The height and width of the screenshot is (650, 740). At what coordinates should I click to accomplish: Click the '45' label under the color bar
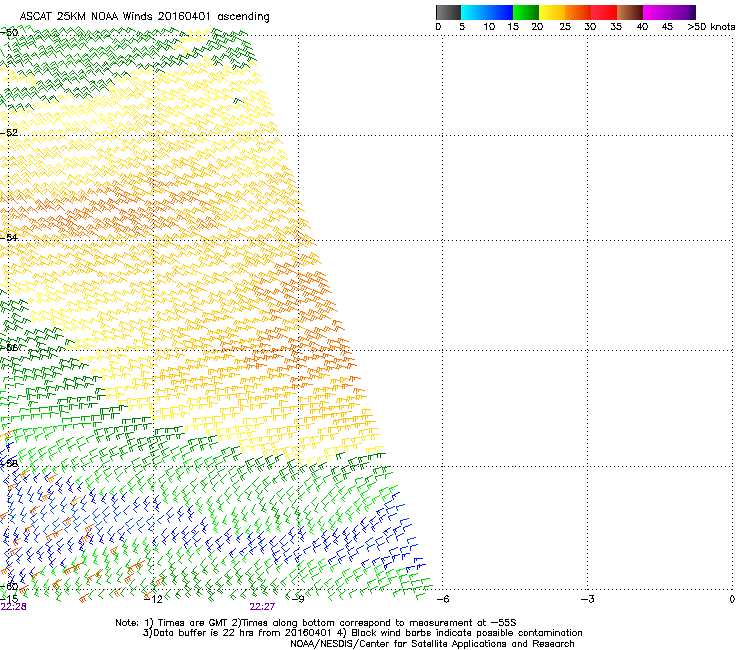pyautogui.click(x=667, y=27)
